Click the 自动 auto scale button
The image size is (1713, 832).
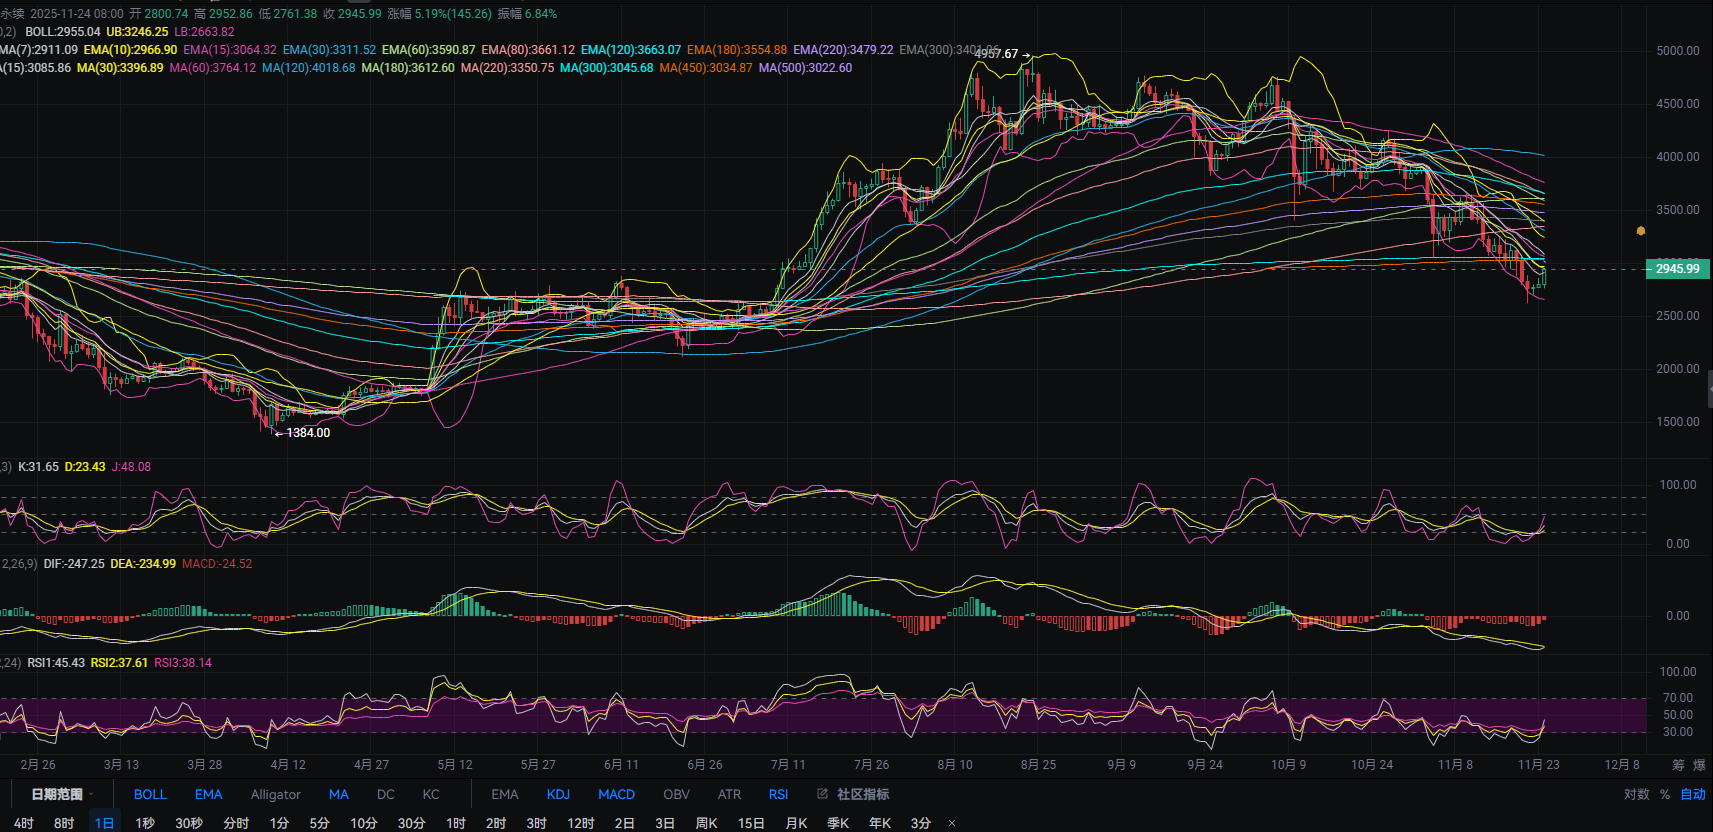[x=1693, y=794]
